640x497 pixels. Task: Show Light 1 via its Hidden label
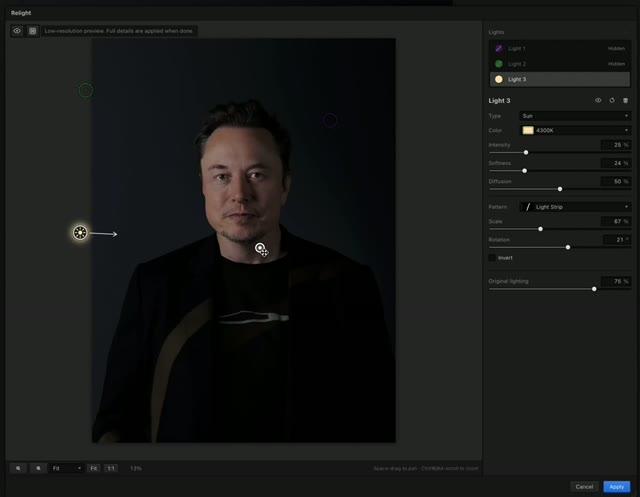coord(616,49)
